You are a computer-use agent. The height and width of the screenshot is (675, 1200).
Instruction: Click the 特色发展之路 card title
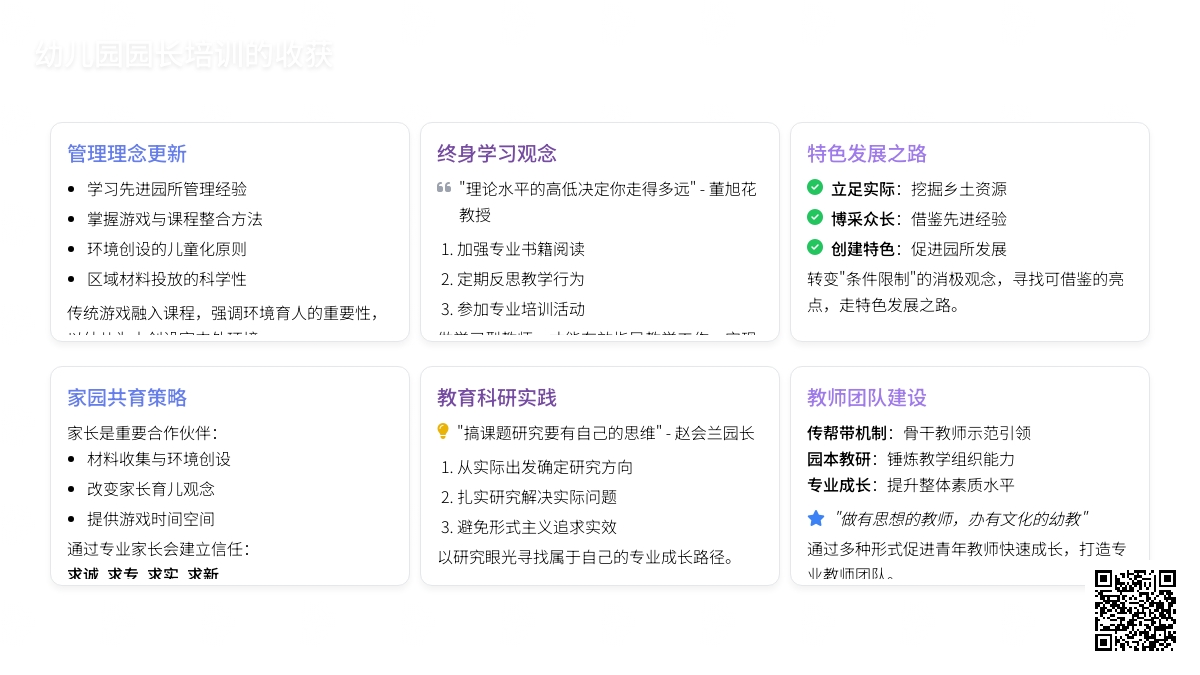click(867, 154)
